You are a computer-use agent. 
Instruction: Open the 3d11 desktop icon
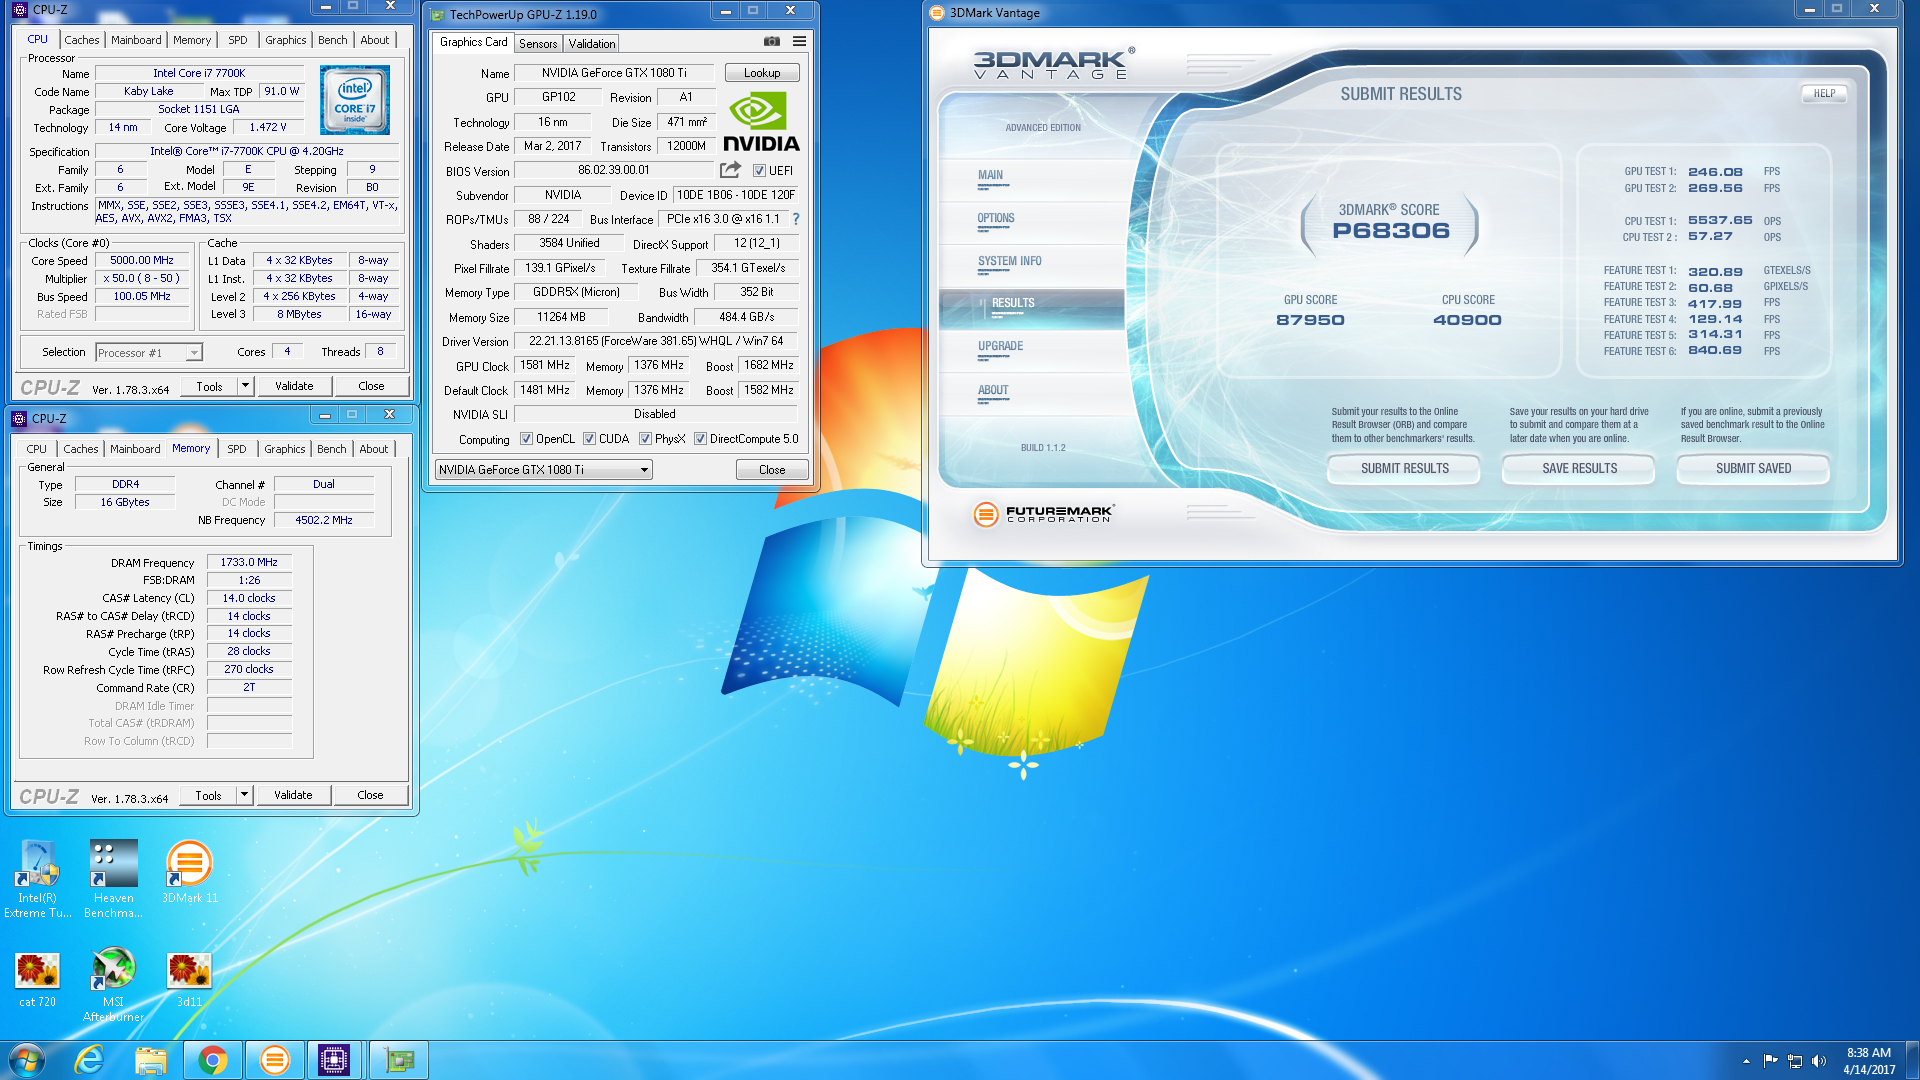point(189,980)
